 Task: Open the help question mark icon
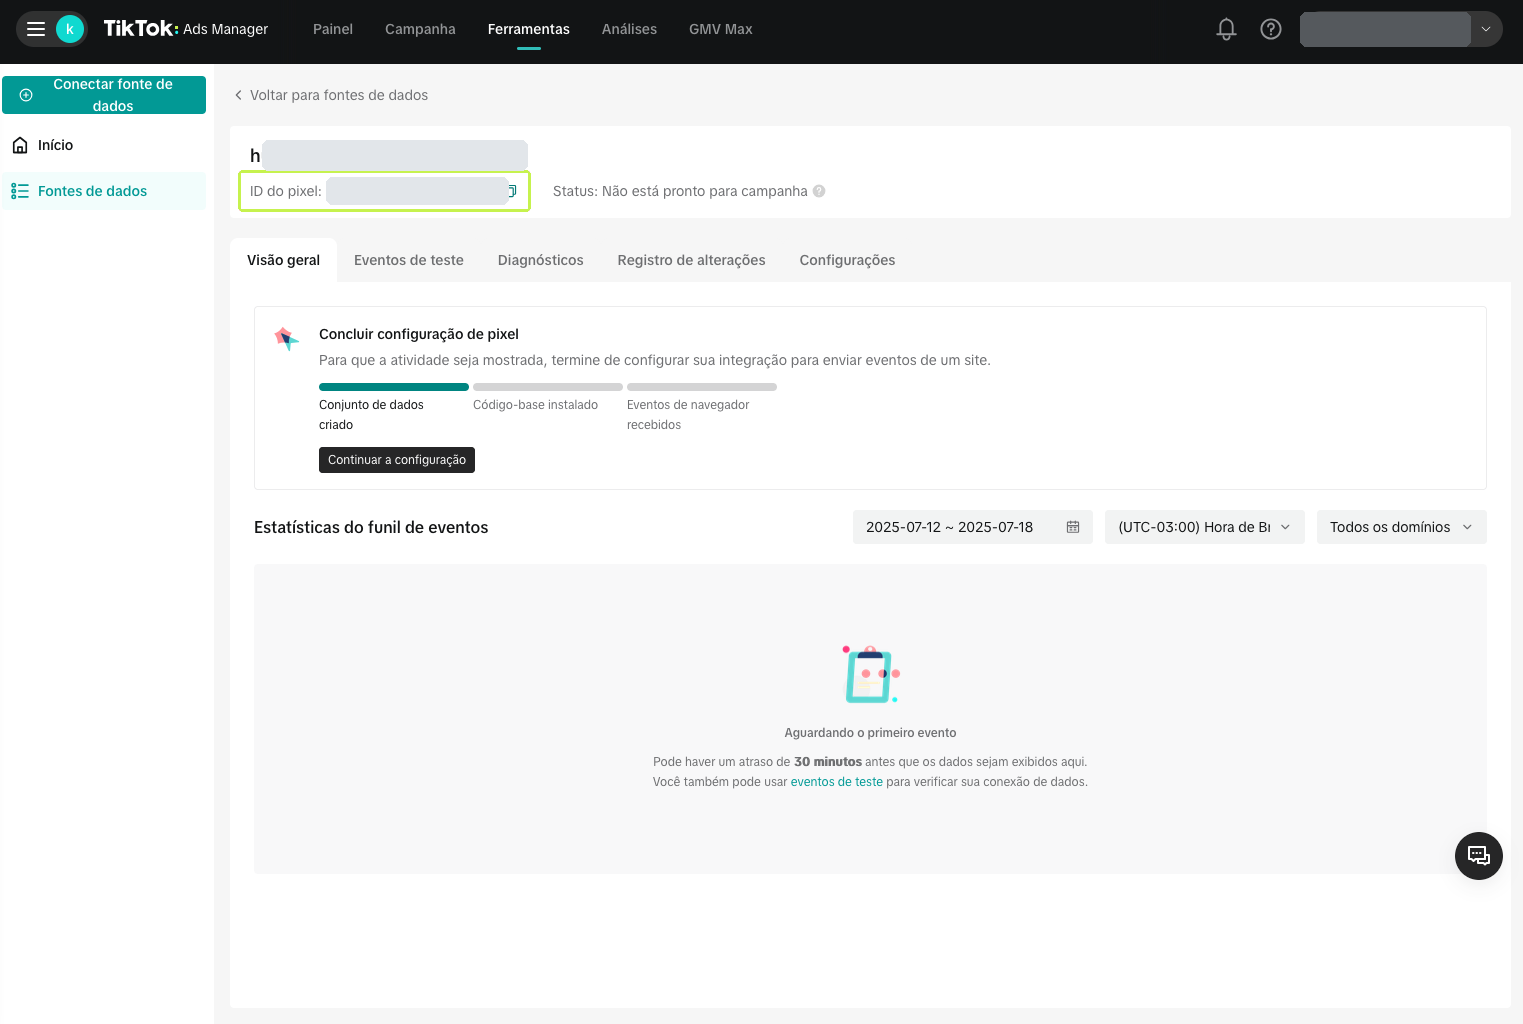click(1271, 29)
